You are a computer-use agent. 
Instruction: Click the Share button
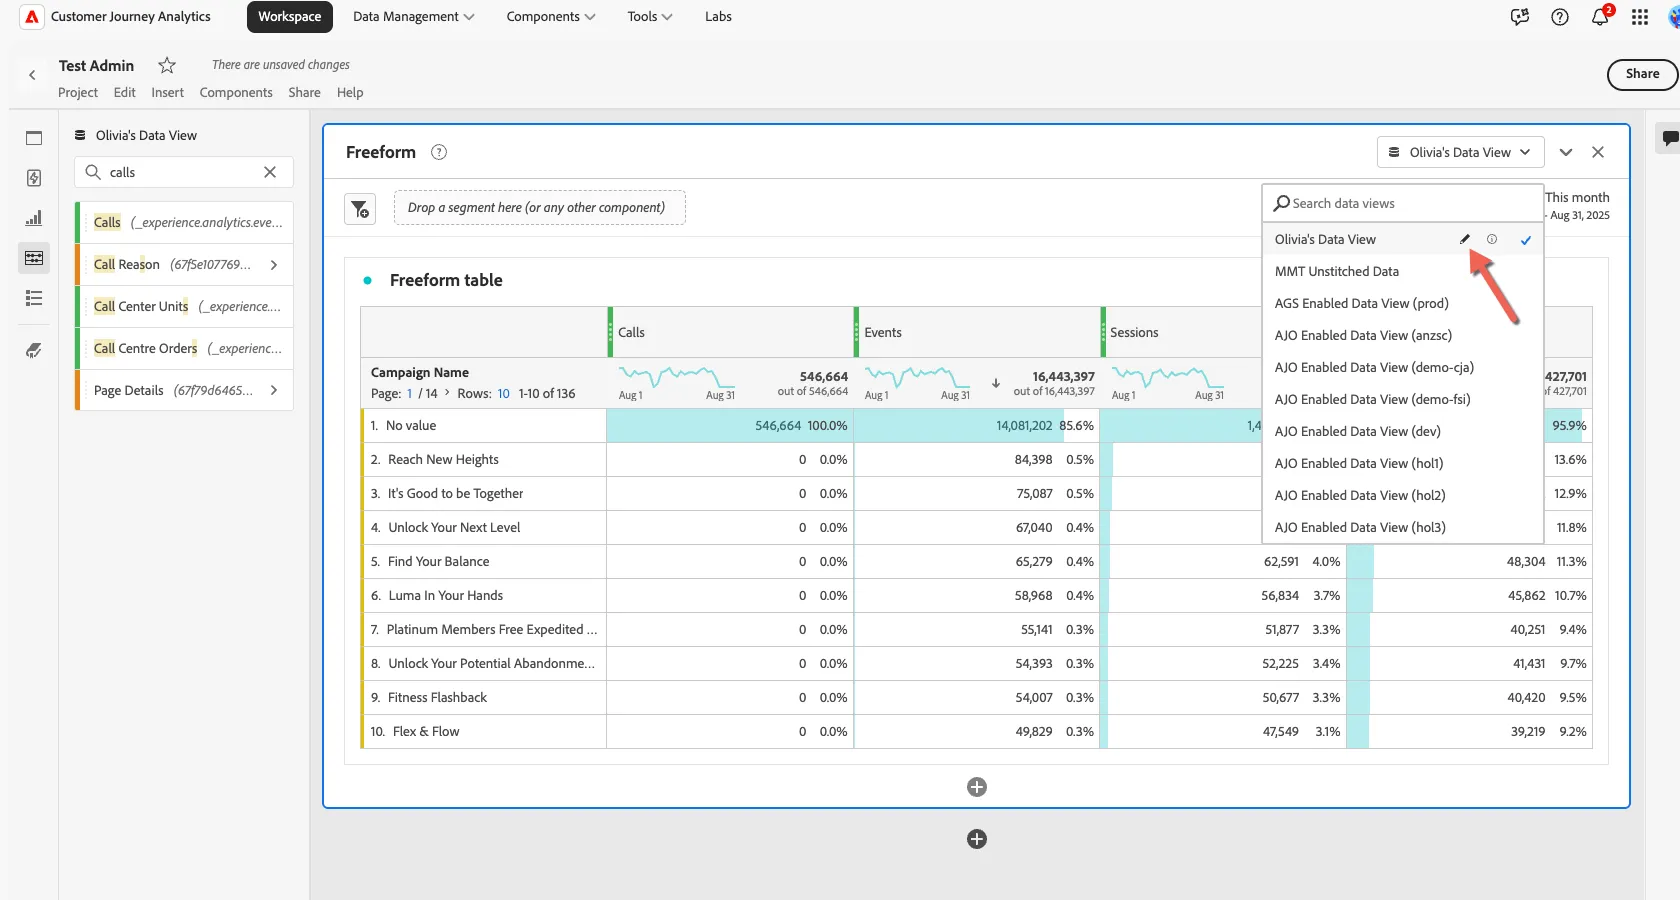[1642, 74]
